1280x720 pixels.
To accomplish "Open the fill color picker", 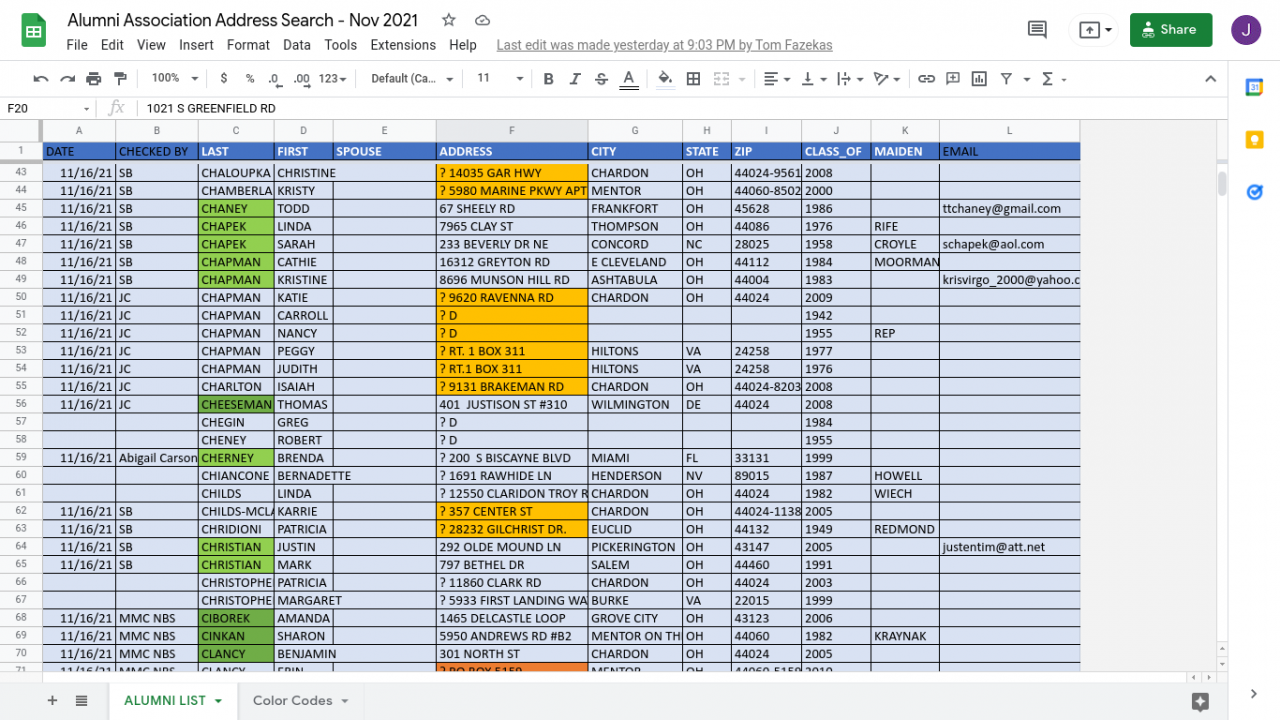I will (665, 79).
